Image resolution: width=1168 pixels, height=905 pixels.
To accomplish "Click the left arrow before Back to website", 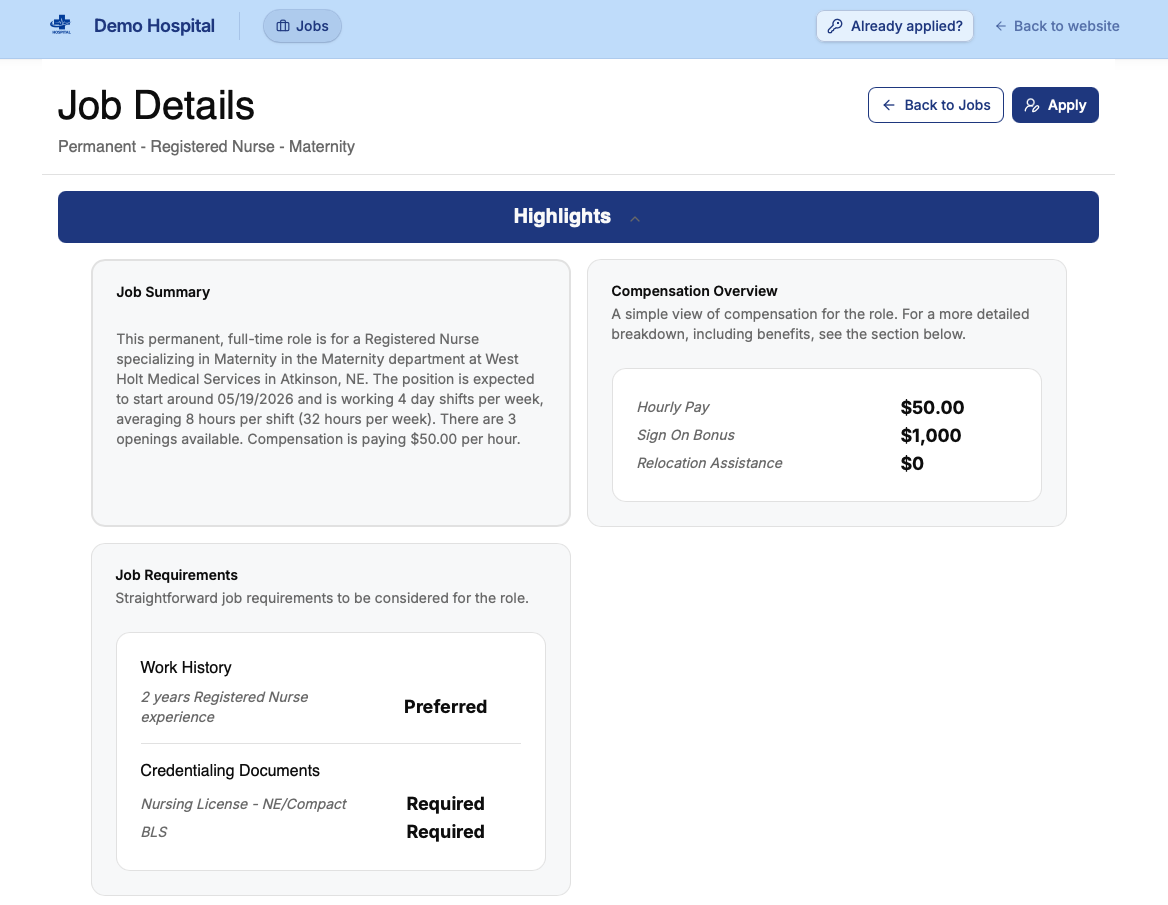I will pos(1000,26).
